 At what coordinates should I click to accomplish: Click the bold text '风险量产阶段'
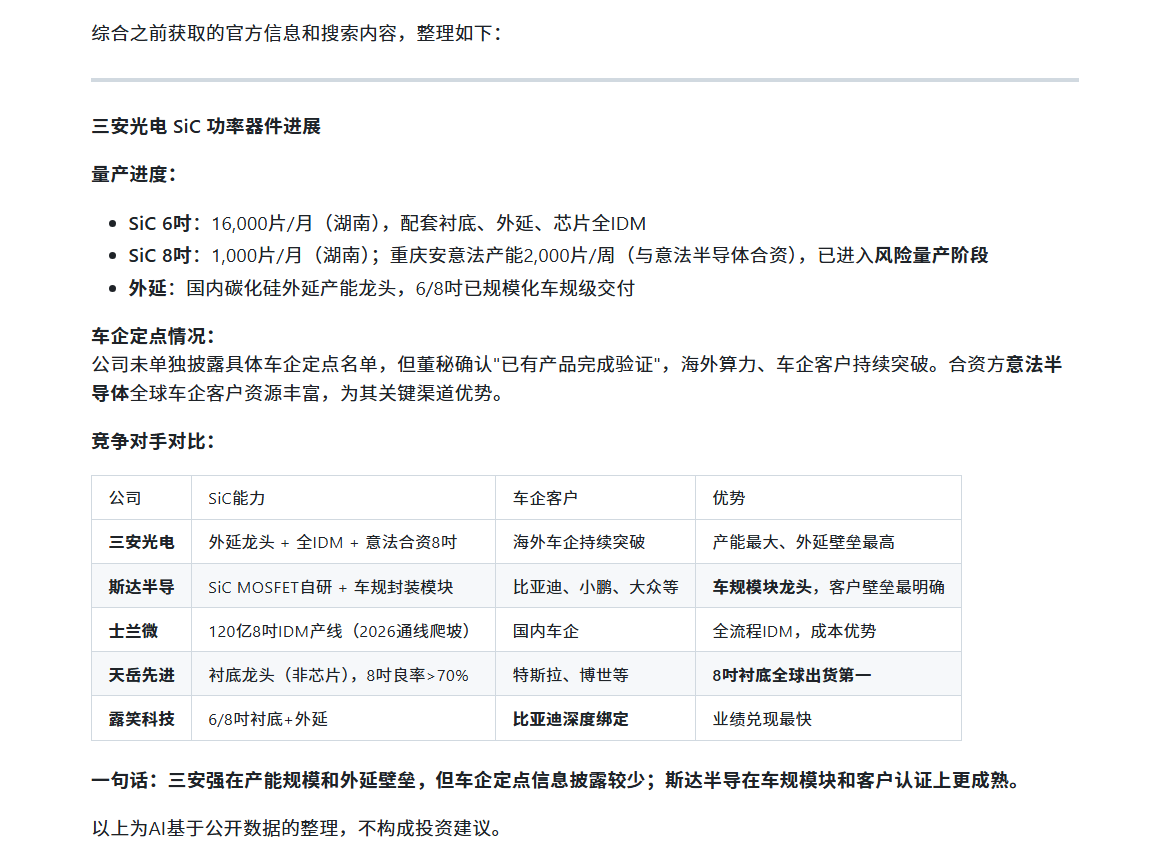(931, 255)
